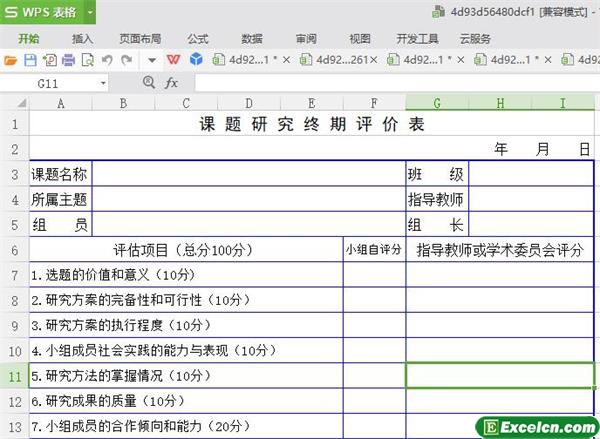Click the blue cube icon
This screenshot has width=600, height=439.
click(196, 59)
